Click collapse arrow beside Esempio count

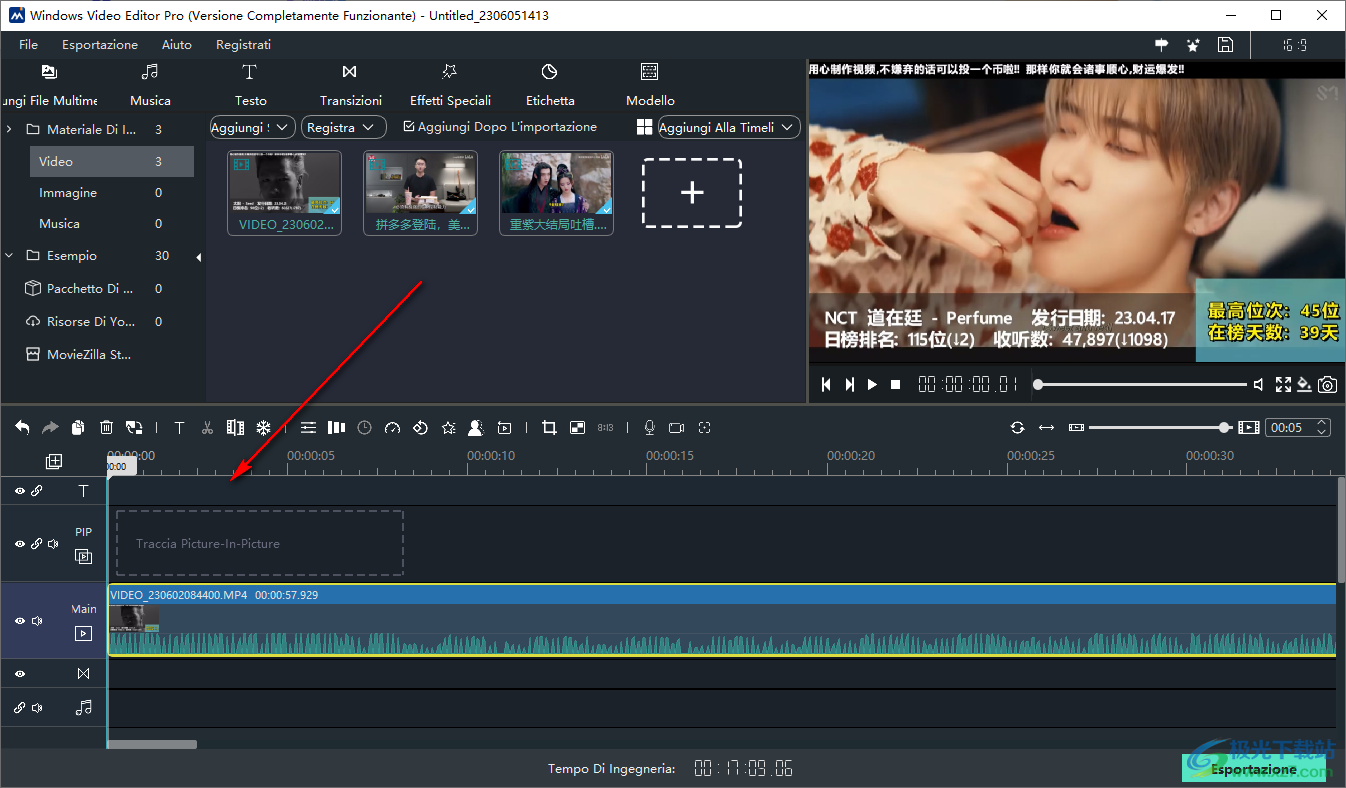[x=198, y=257]
